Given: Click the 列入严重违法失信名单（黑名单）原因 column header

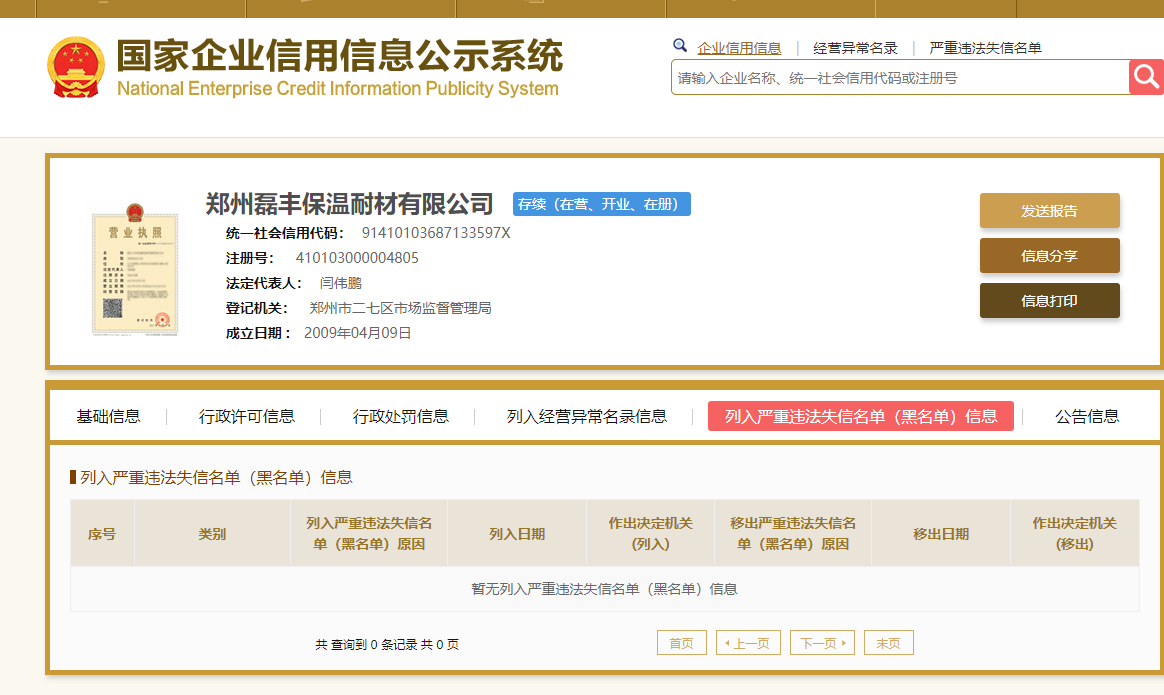Looking at the screenshot, I should (x=369, y=534).
